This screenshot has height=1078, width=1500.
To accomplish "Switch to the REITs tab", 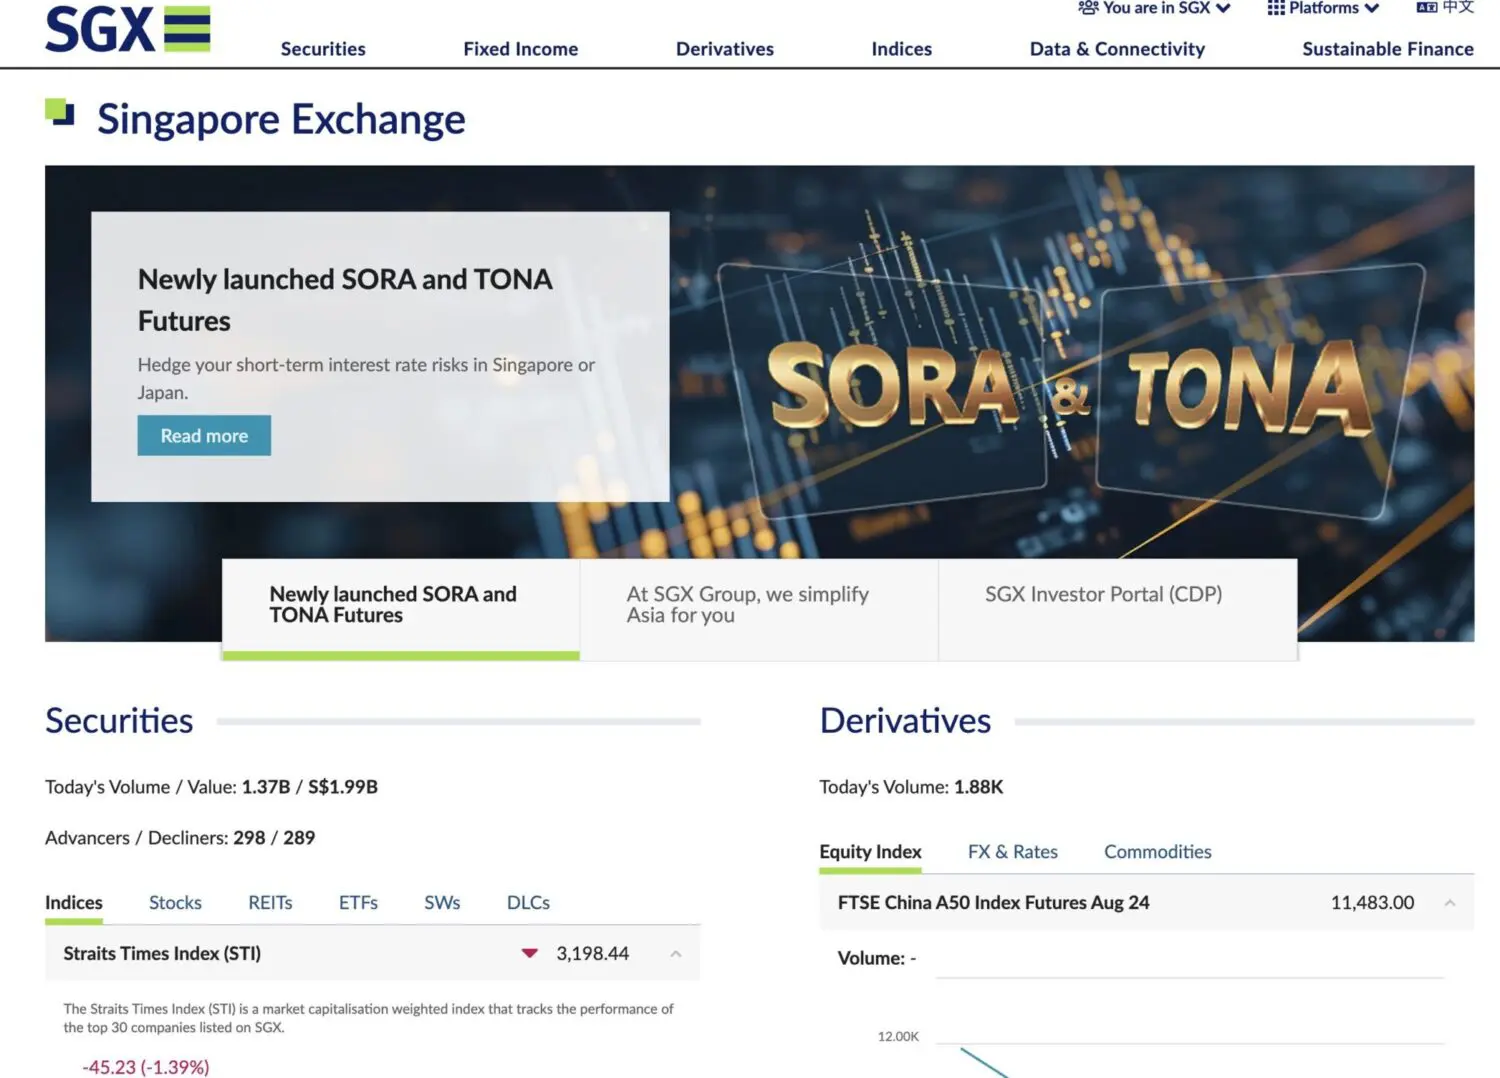I will coord(270,903).
